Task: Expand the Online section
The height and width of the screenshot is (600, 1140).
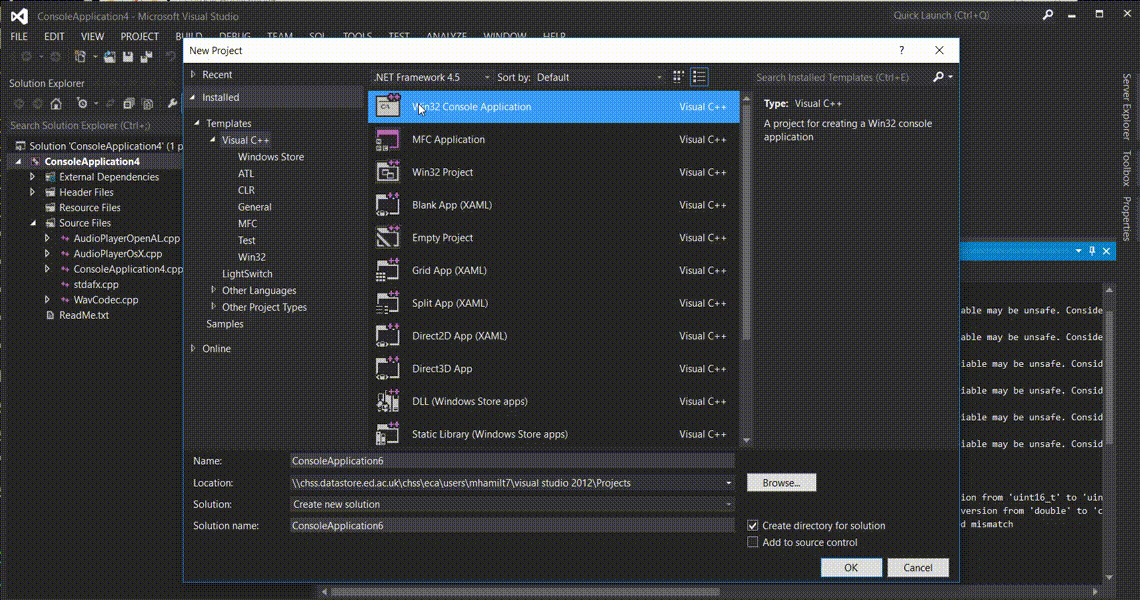Action: (193, 348)
